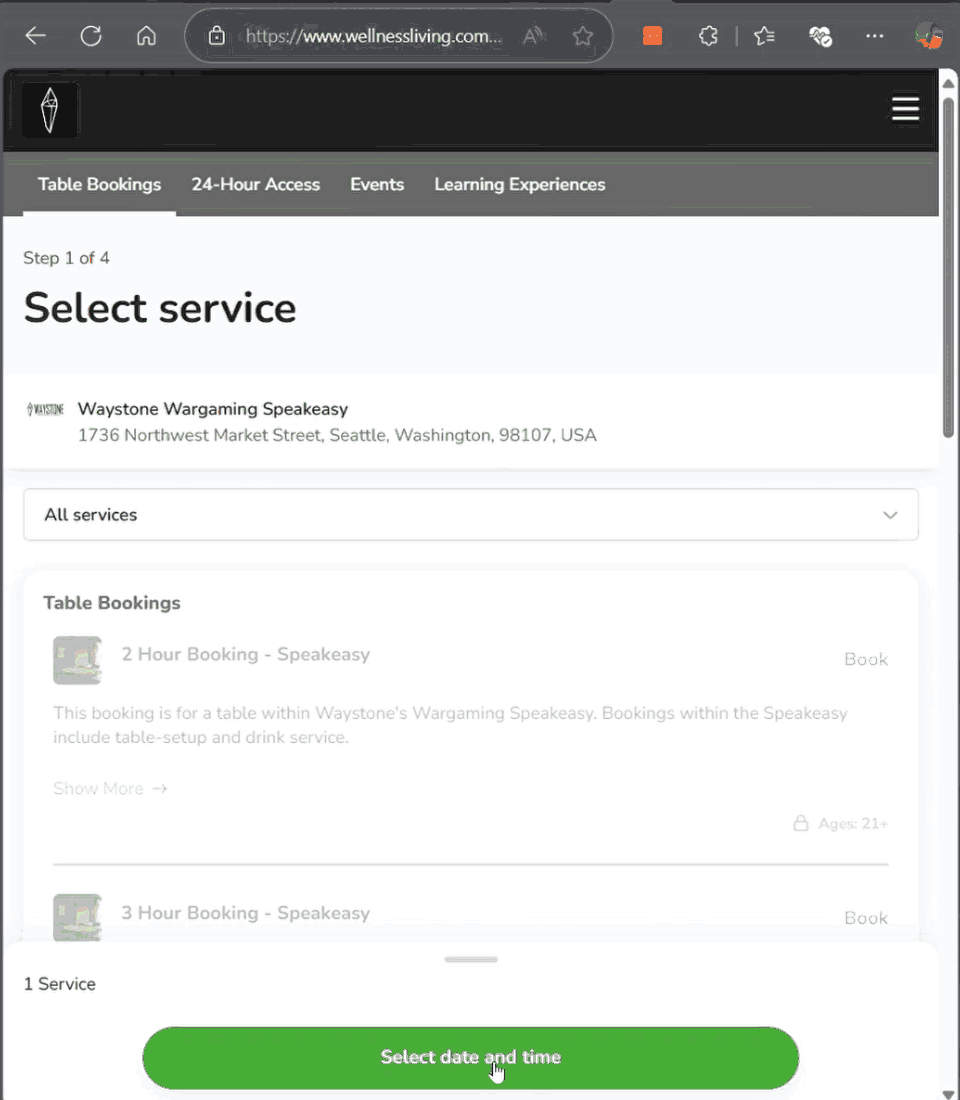
Task: Click the Table Bookings section heading
Action: click(x=112, y=603)
